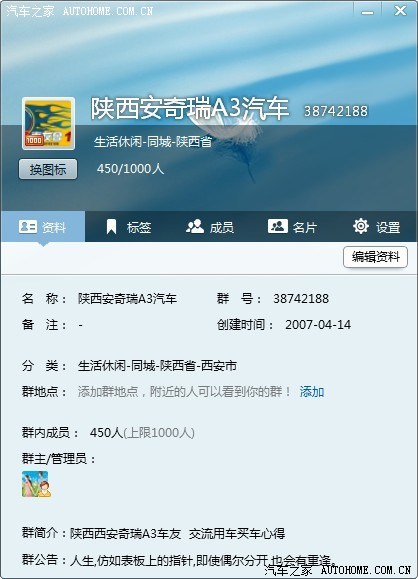Switch to the 标签 tab
Viewport: 418px width, 579px height.
[x=129, y=227]
